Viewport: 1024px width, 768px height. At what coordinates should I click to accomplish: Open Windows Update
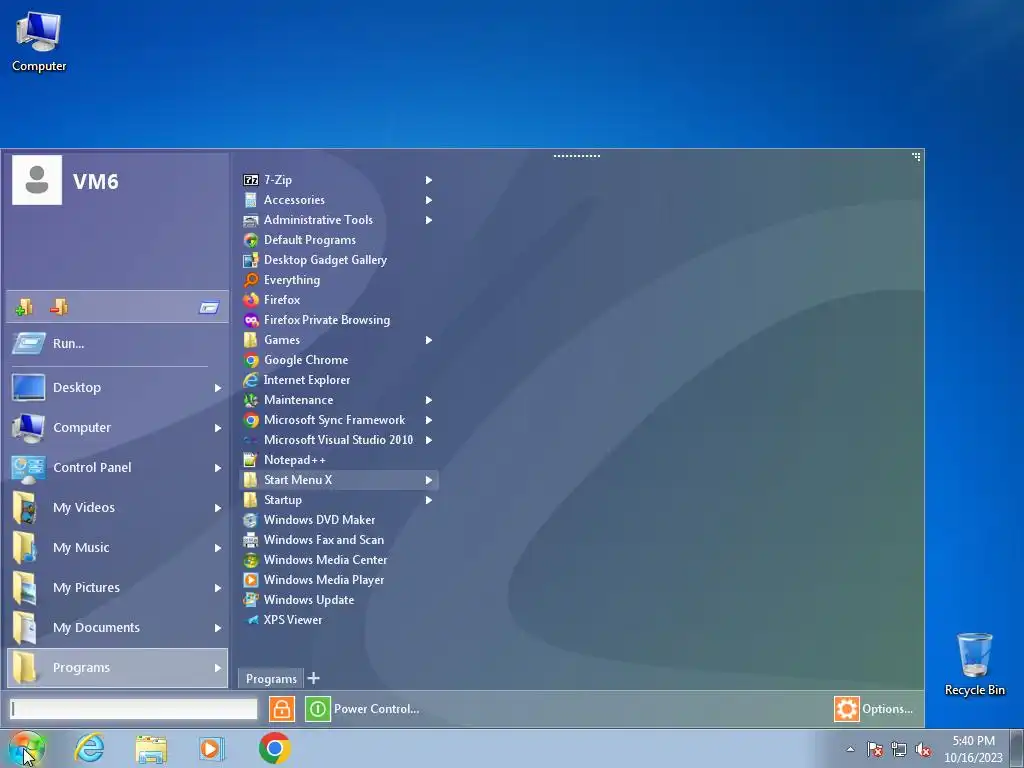tap(298, 600)
